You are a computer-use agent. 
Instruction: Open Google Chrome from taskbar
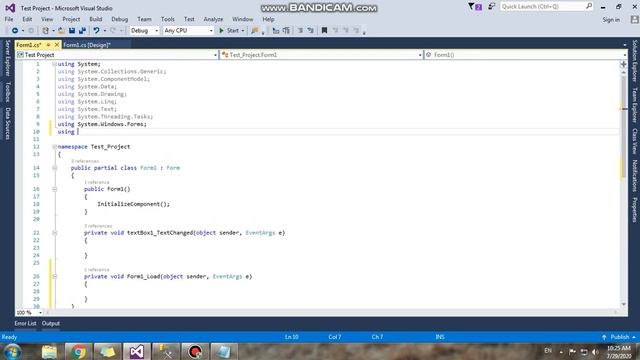78,351
